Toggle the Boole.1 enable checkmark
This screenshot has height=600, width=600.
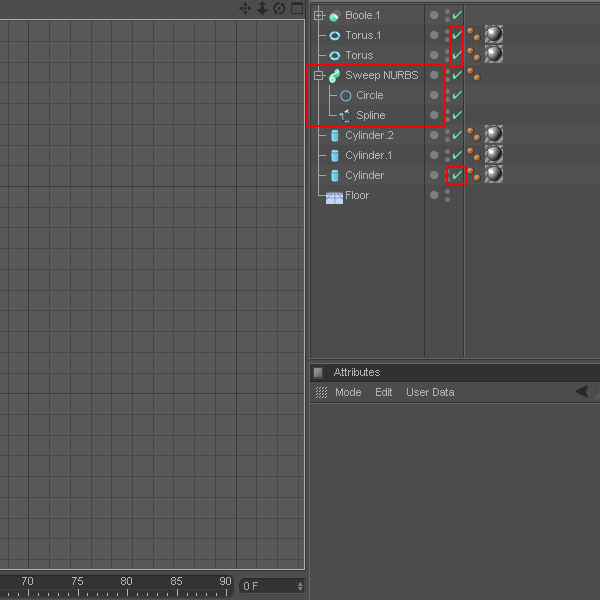click(x=457, y=15)
